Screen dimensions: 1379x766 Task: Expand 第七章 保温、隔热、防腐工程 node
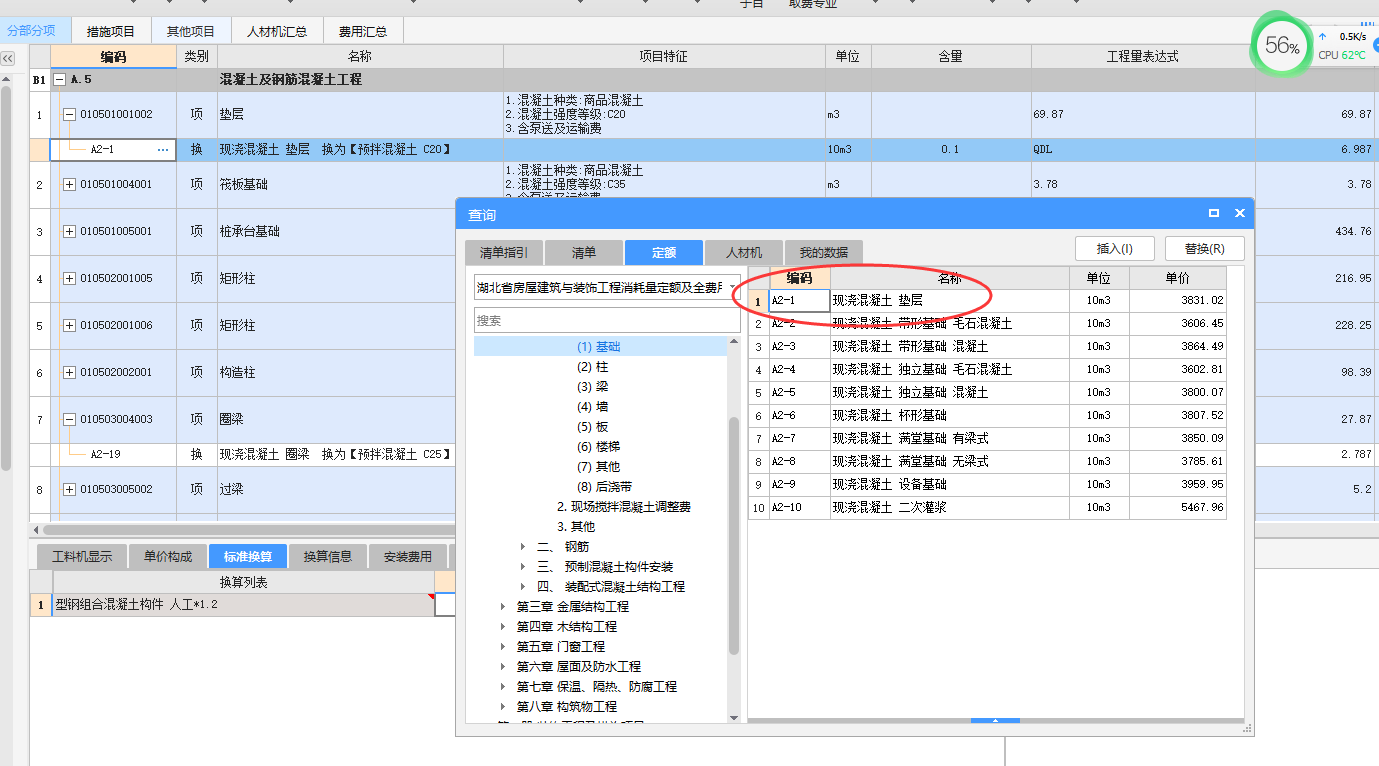pyautogui.click(x=503, y=687)
